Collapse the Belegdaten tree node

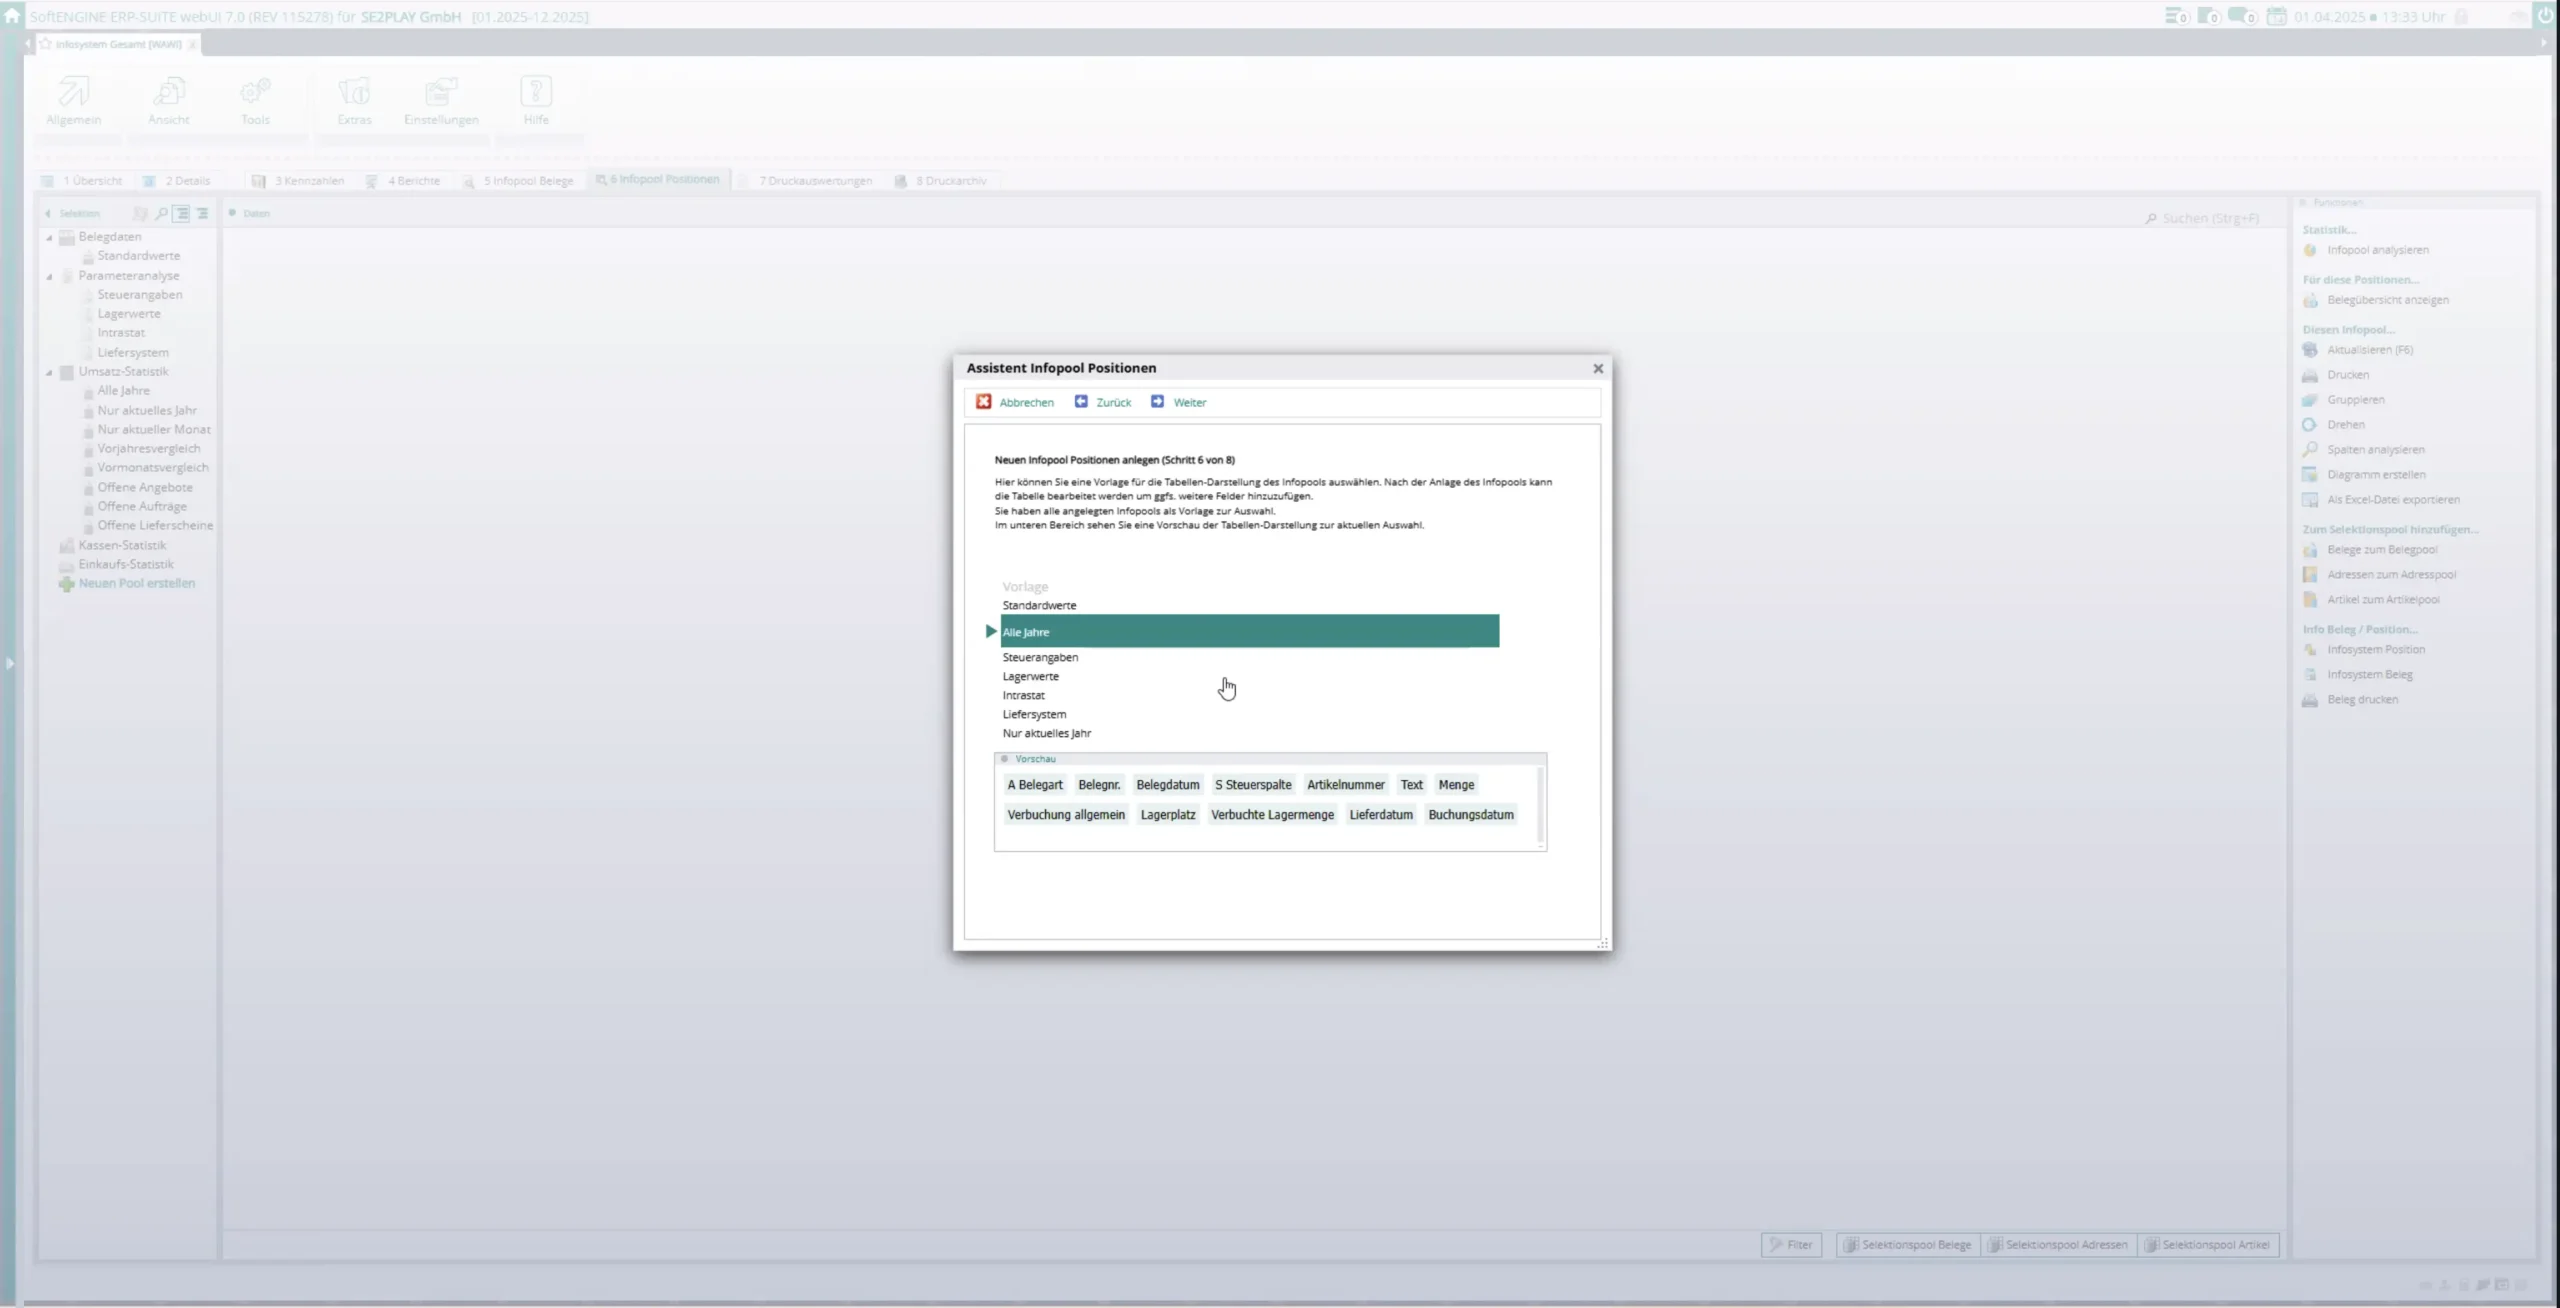tap(49, 238)
